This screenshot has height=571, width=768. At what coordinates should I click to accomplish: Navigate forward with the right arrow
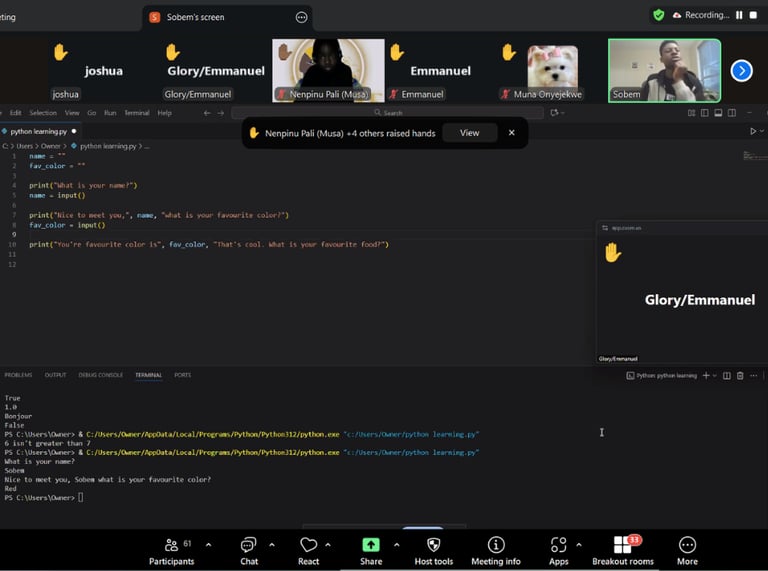pyautogui.click(x=221, y=113)
